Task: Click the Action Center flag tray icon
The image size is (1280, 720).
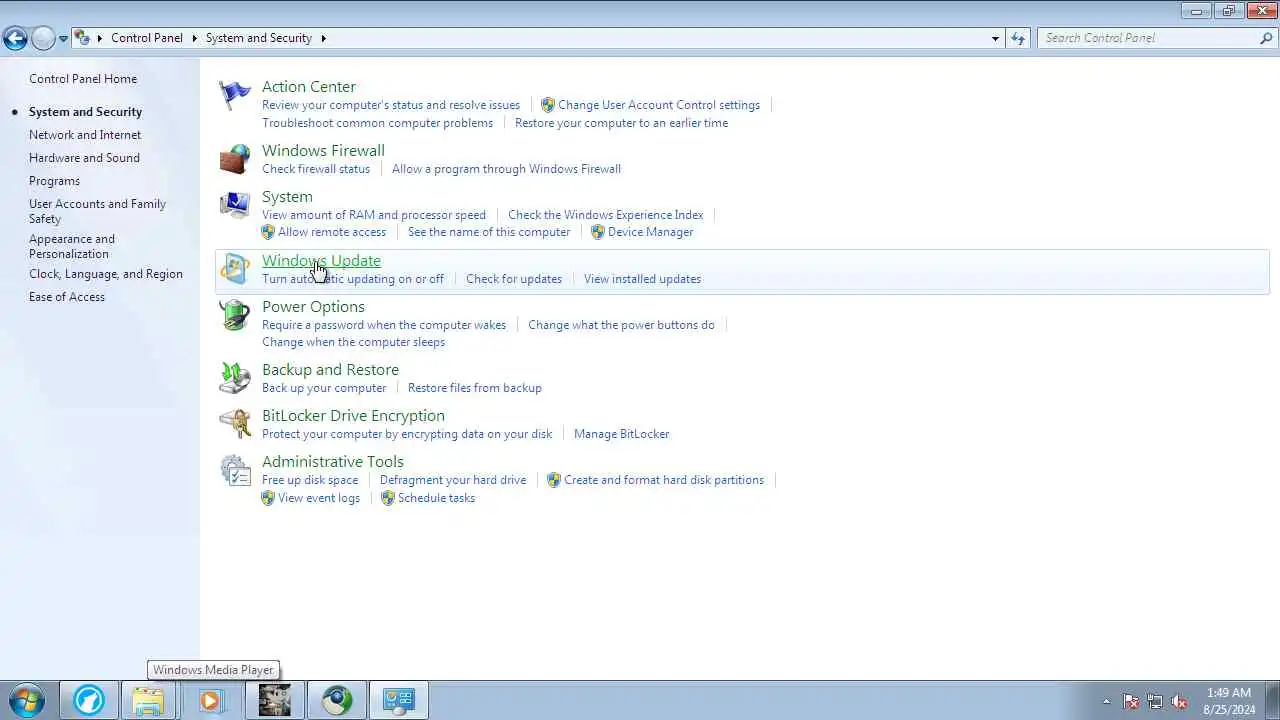Action: [x=1131, y=701]
